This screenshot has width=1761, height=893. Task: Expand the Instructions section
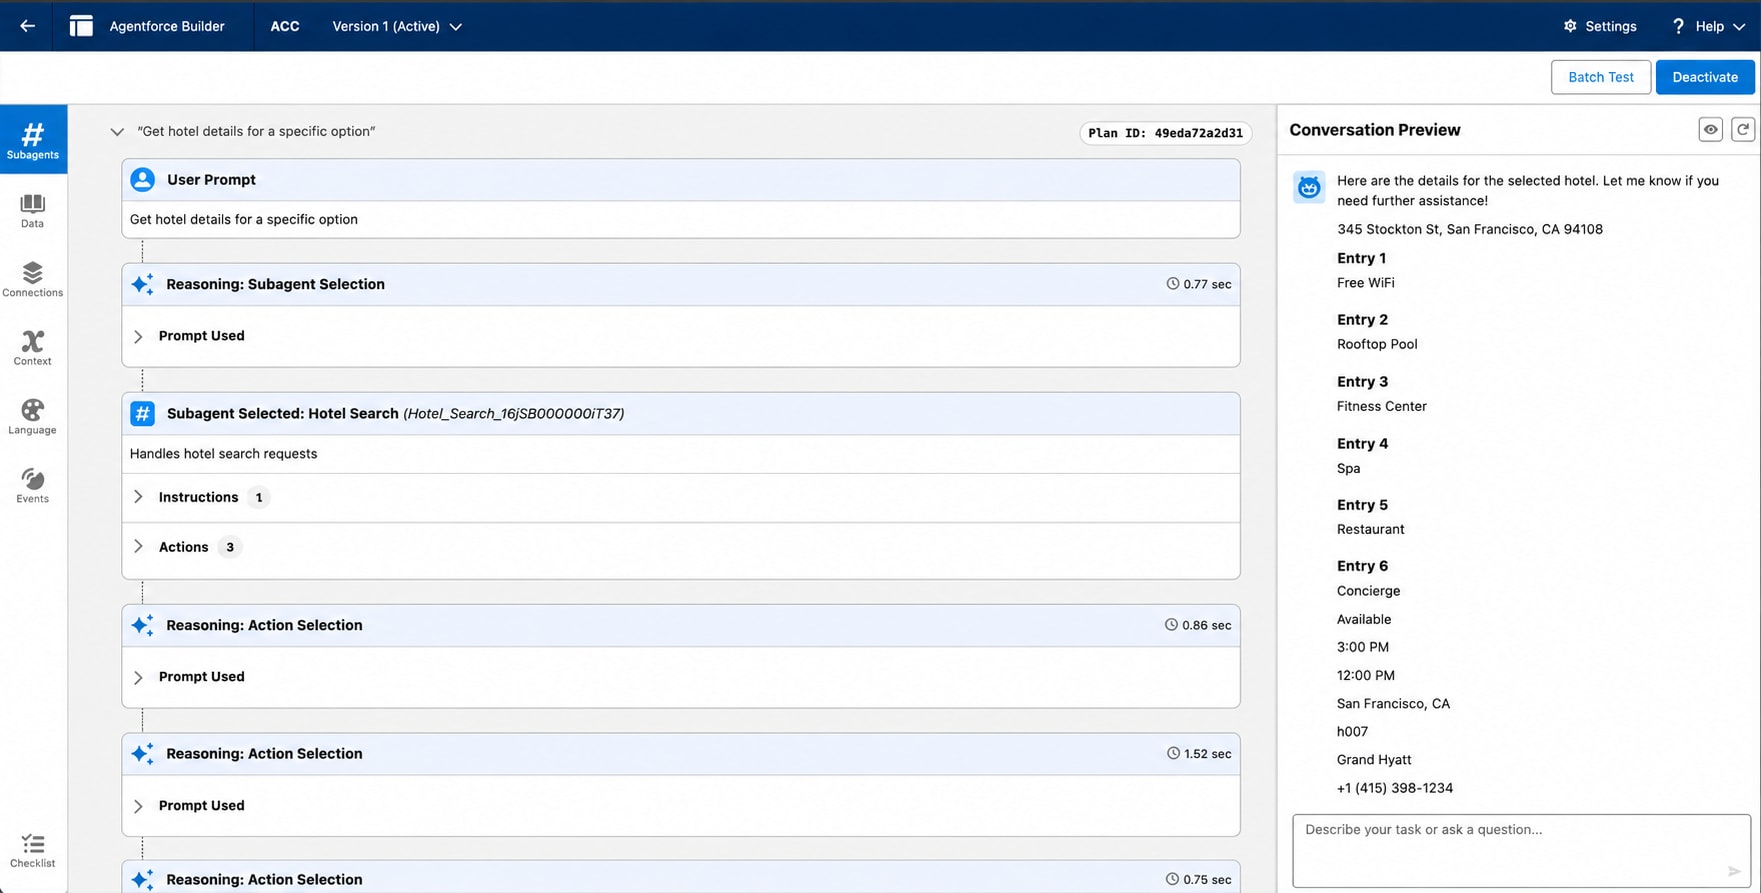point(138,497)
